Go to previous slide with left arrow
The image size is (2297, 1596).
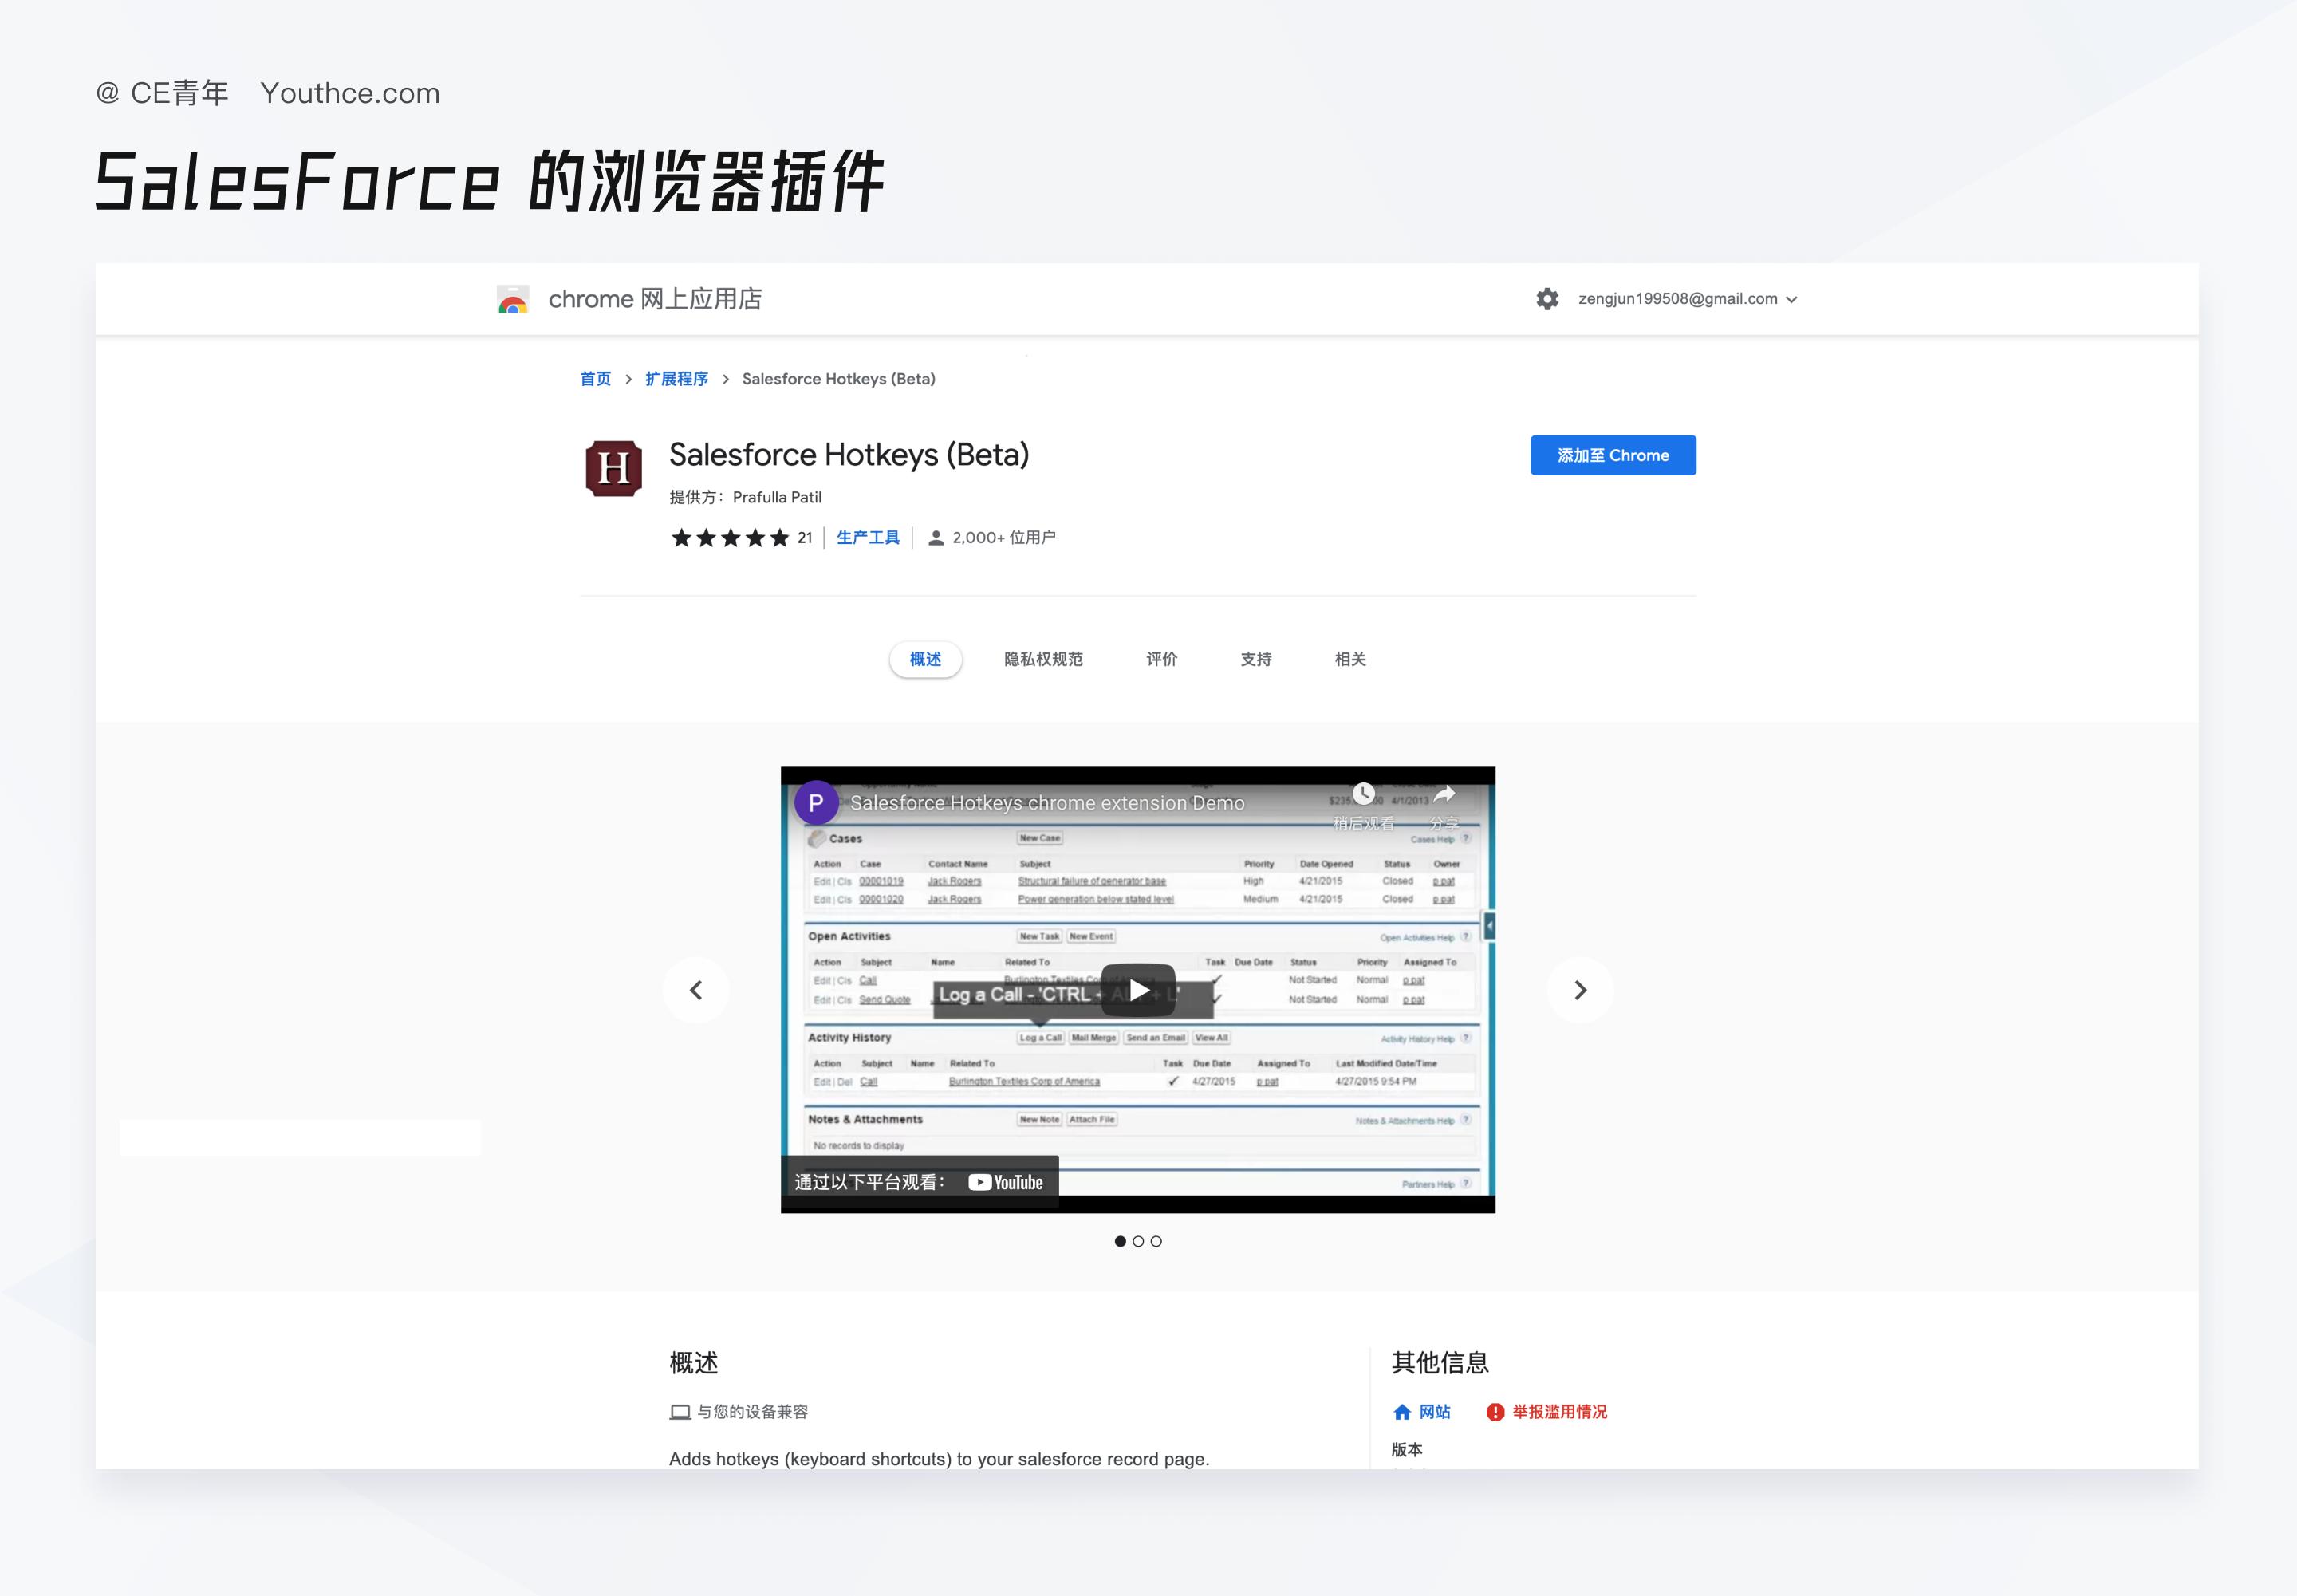coord(696,990)
